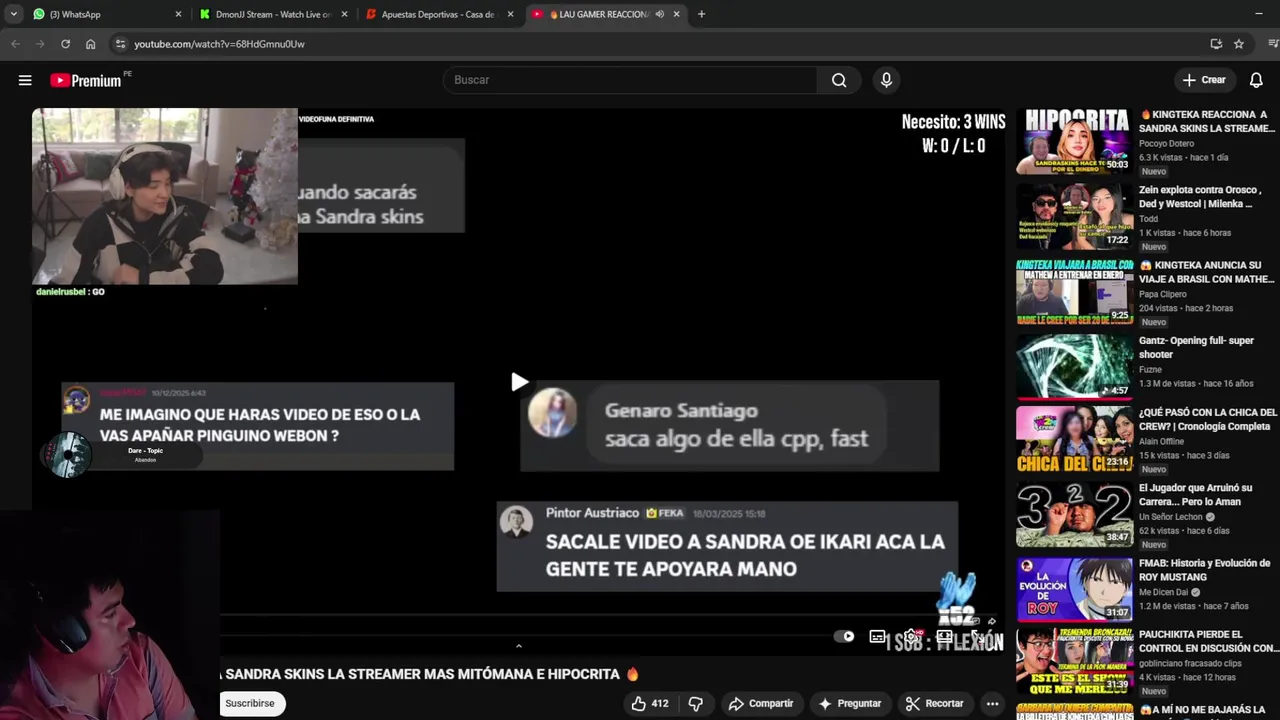
Task: Close the WhatsApp tab
Action: [x=178, y=14]
